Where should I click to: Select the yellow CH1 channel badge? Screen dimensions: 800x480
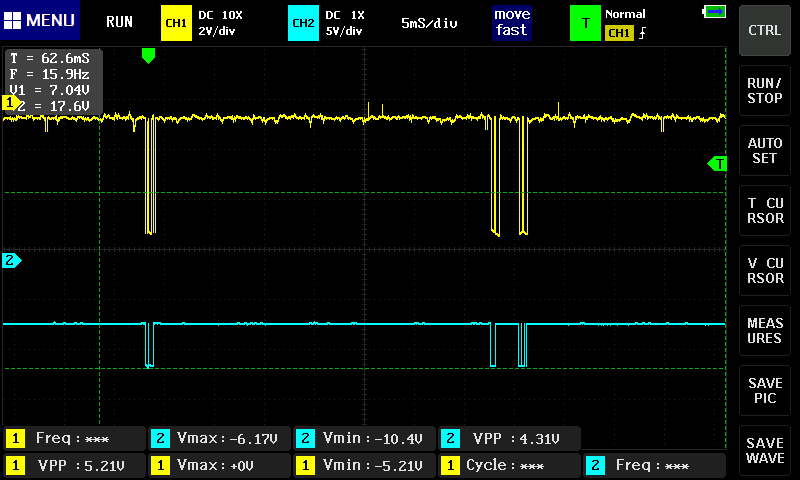coord(175,22)
